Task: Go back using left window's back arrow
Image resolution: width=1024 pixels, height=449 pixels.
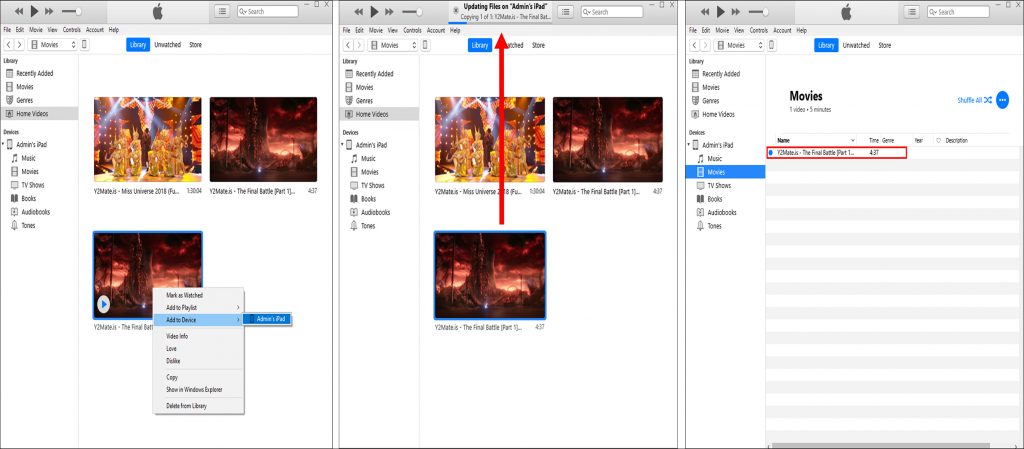Action: pos(8,44)
